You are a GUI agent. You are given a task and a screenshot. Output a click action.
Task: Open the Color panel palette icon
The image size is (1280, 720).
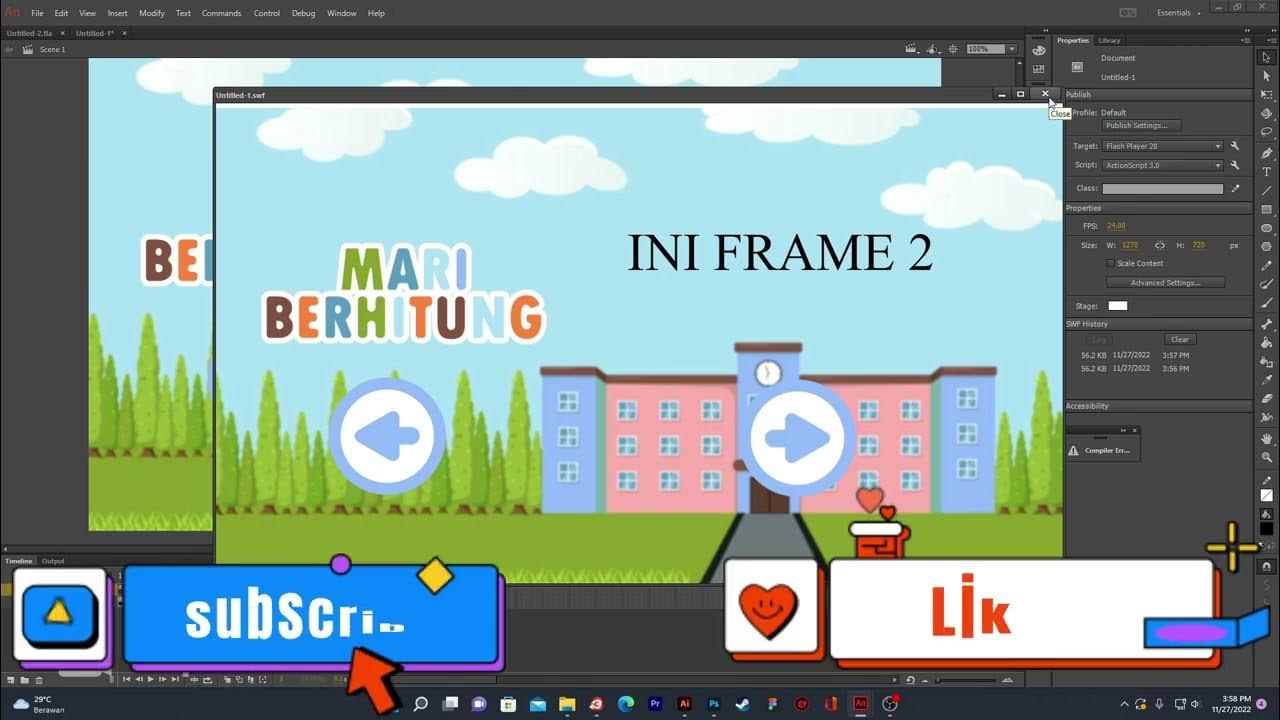(x=1039, y=50)
